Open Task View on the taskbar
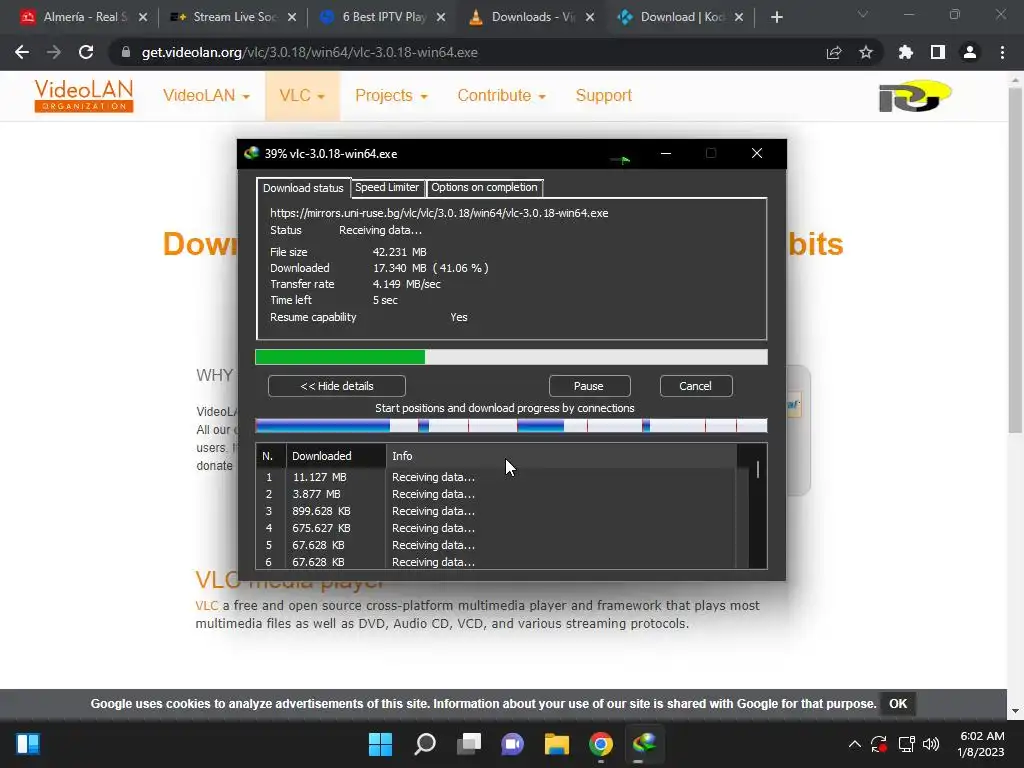The image size is (1024, 768). (469, 744)
